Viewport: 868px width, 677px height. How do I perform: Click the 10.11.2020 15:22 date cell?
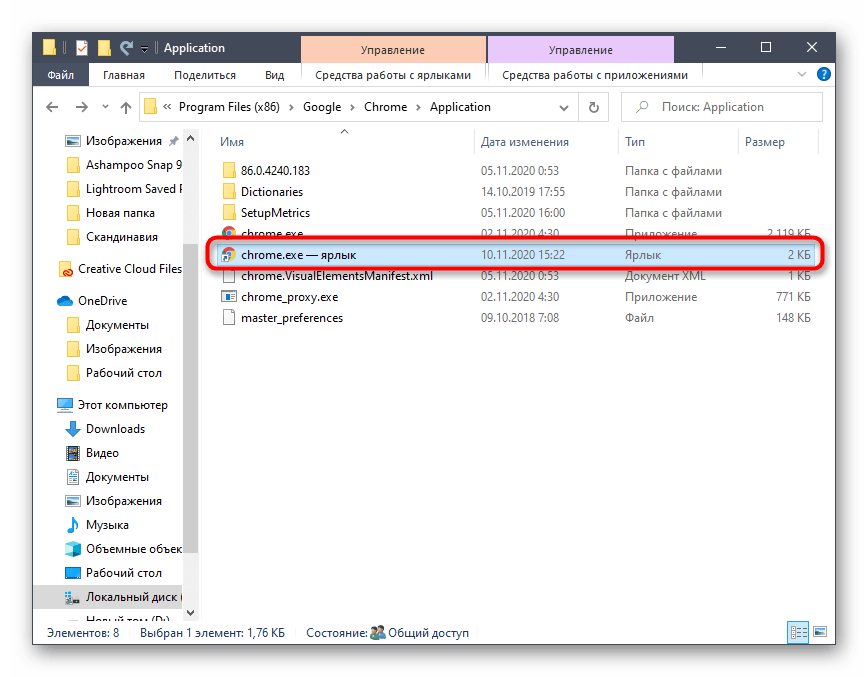click(523, 255)
